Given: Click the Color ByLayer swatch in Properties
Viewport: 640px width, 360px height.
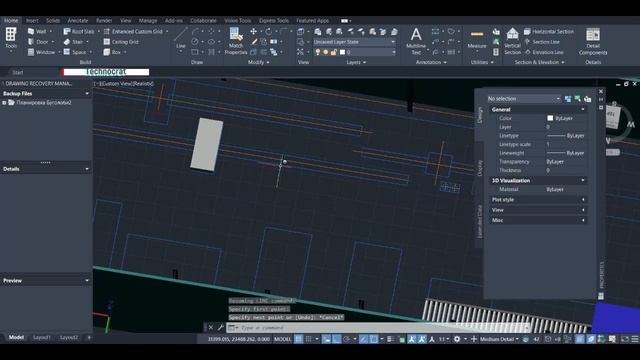Looking at the screenshot, I should 550,118.
